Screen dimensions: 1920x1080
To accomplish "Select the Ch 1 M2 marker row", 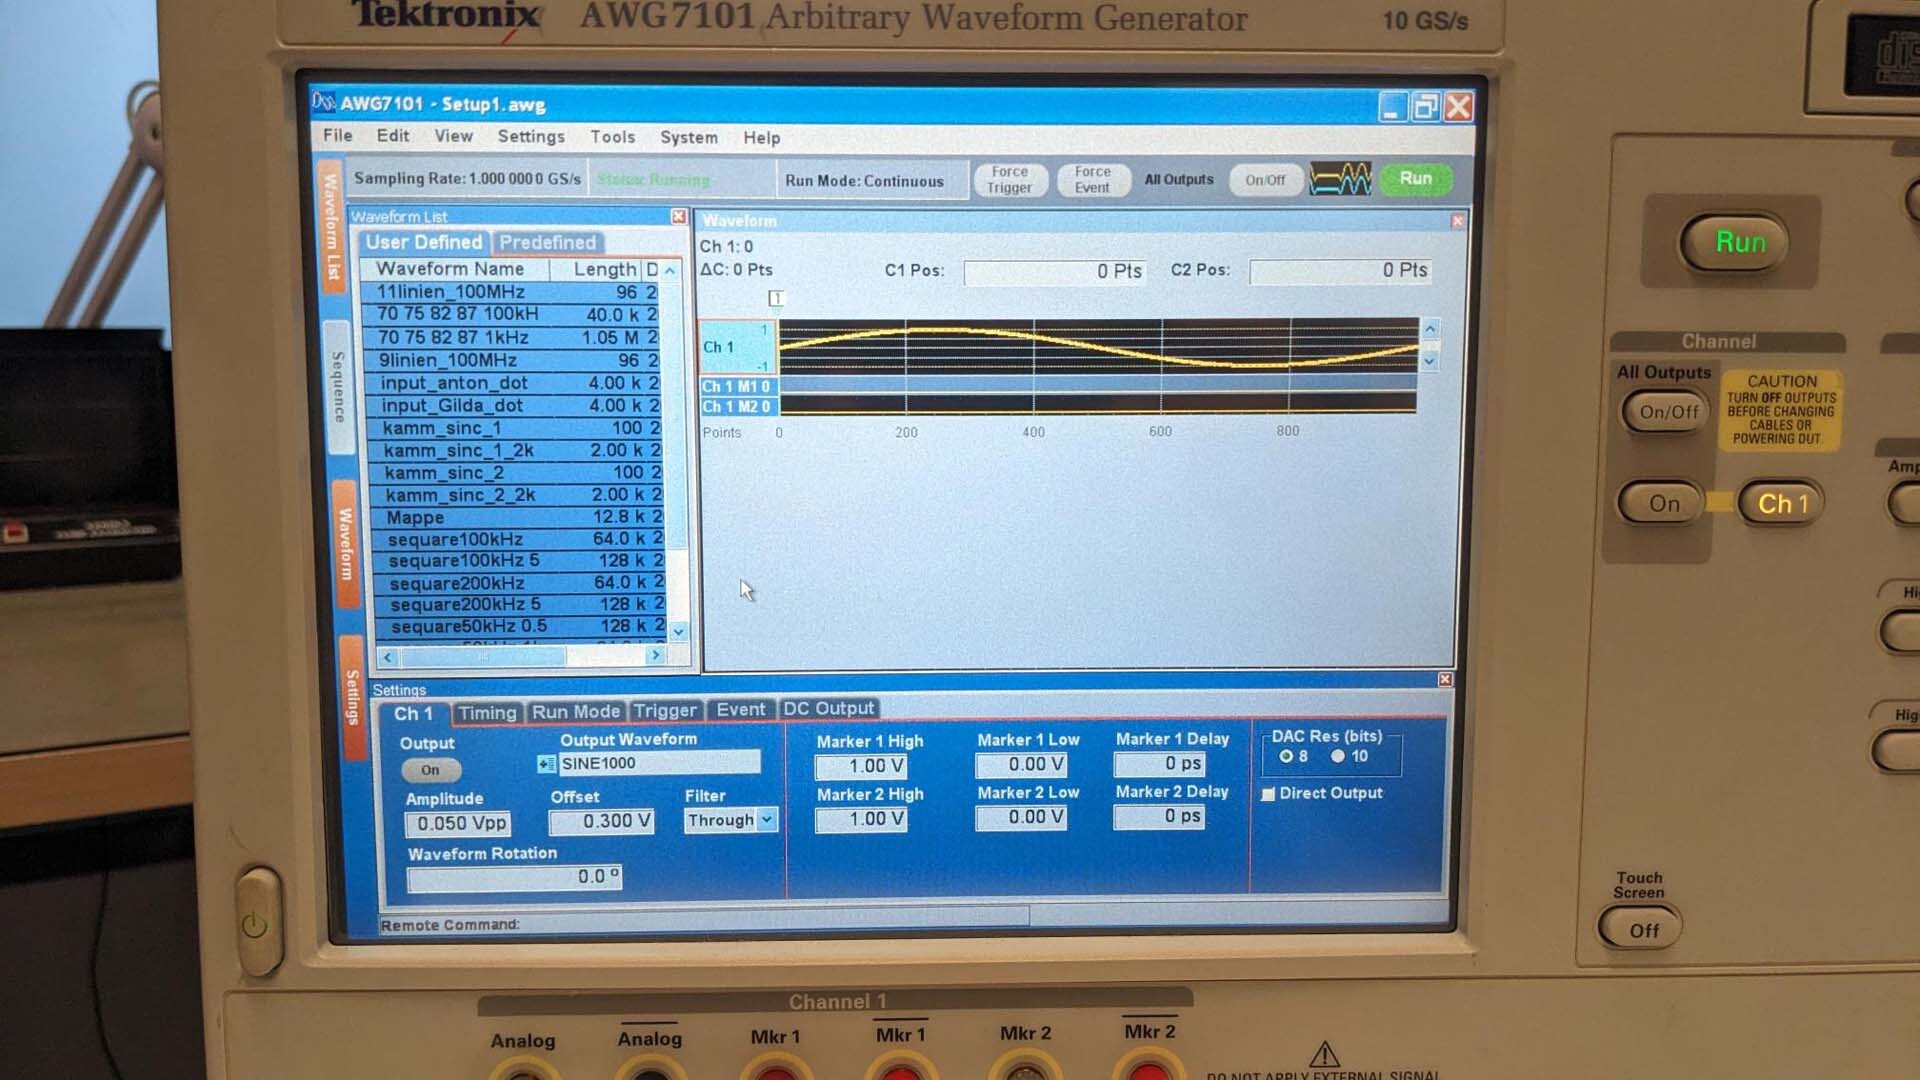I will pos(737,407).
